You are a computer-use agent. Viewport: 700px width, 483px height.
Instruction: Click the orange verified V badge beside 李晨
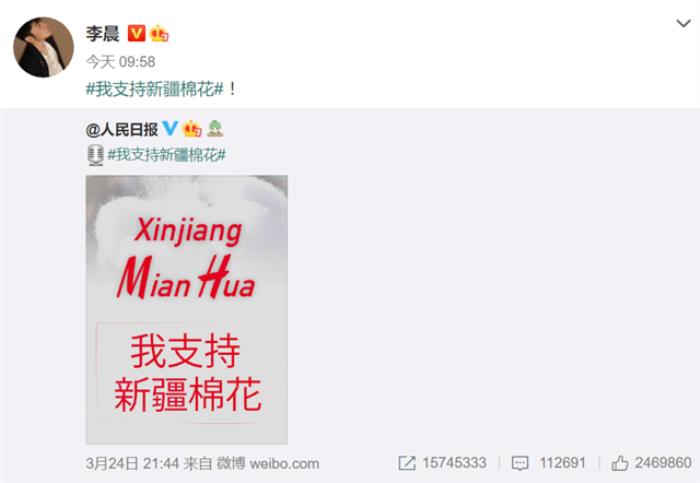click(136, 33)
